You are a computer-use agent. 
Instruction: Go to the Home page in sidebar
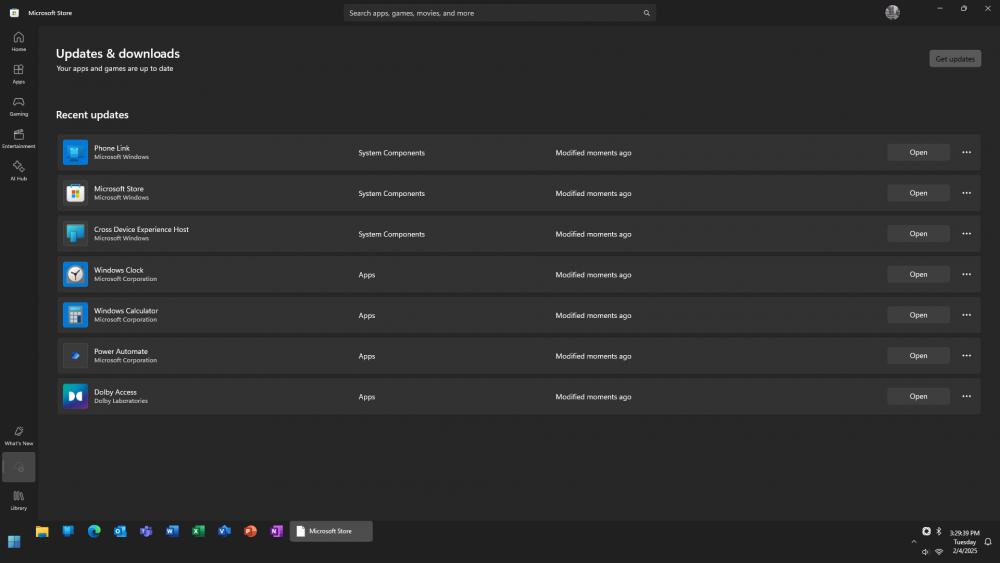pyautogui.click(x=18, y=41)
